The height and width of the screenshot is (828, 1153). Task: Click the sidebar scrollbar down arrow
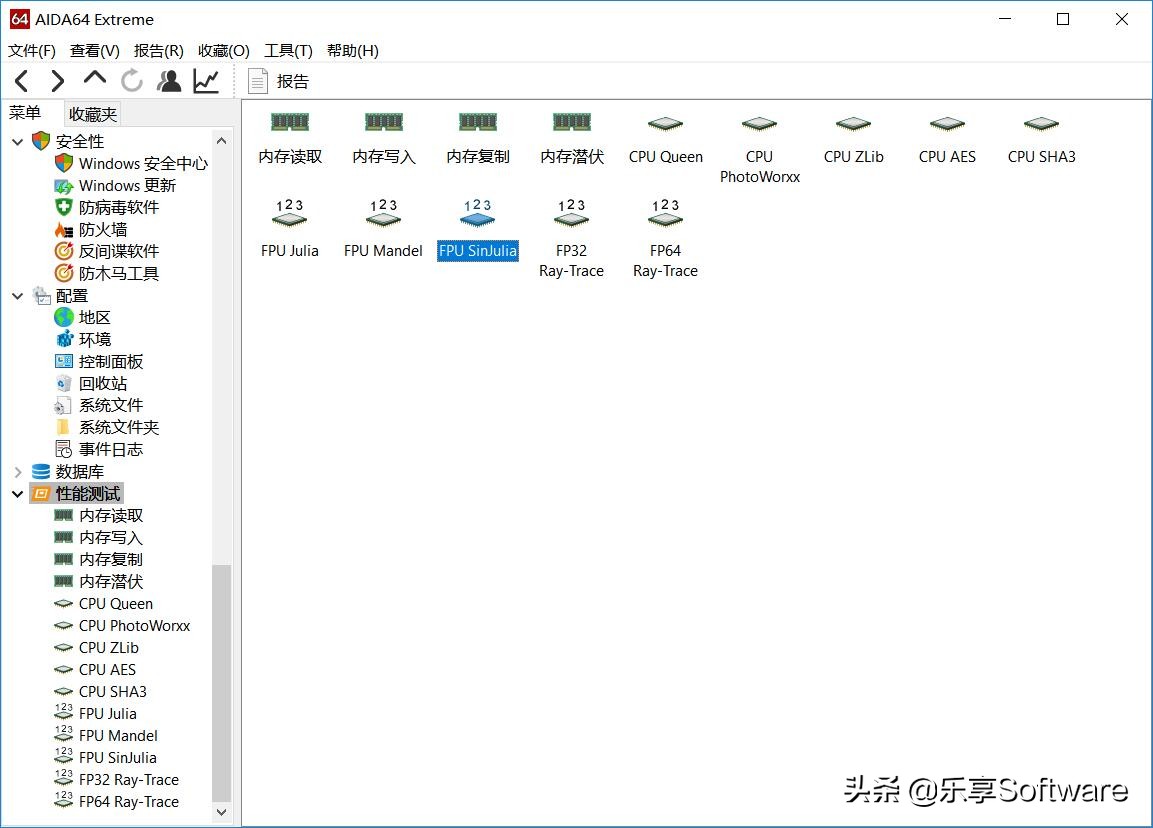pos(220,812)
